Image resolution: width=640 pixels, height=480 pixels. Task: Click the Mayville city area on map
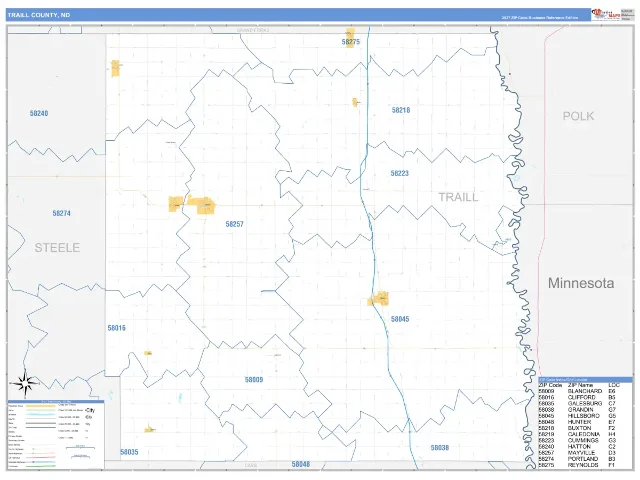202,205
